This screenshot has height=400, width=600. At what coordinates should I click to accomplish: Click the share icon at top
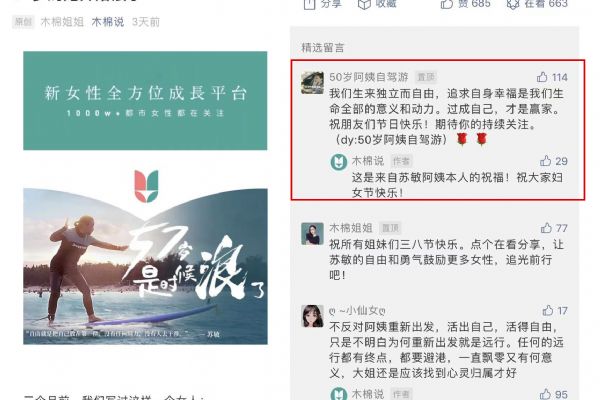tap(309, 4)
